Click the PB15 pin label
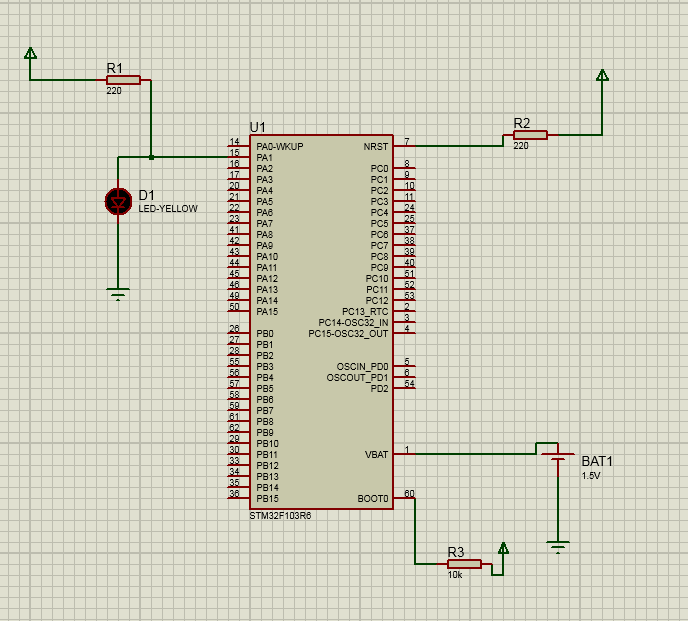 click(x=268, y=499)
